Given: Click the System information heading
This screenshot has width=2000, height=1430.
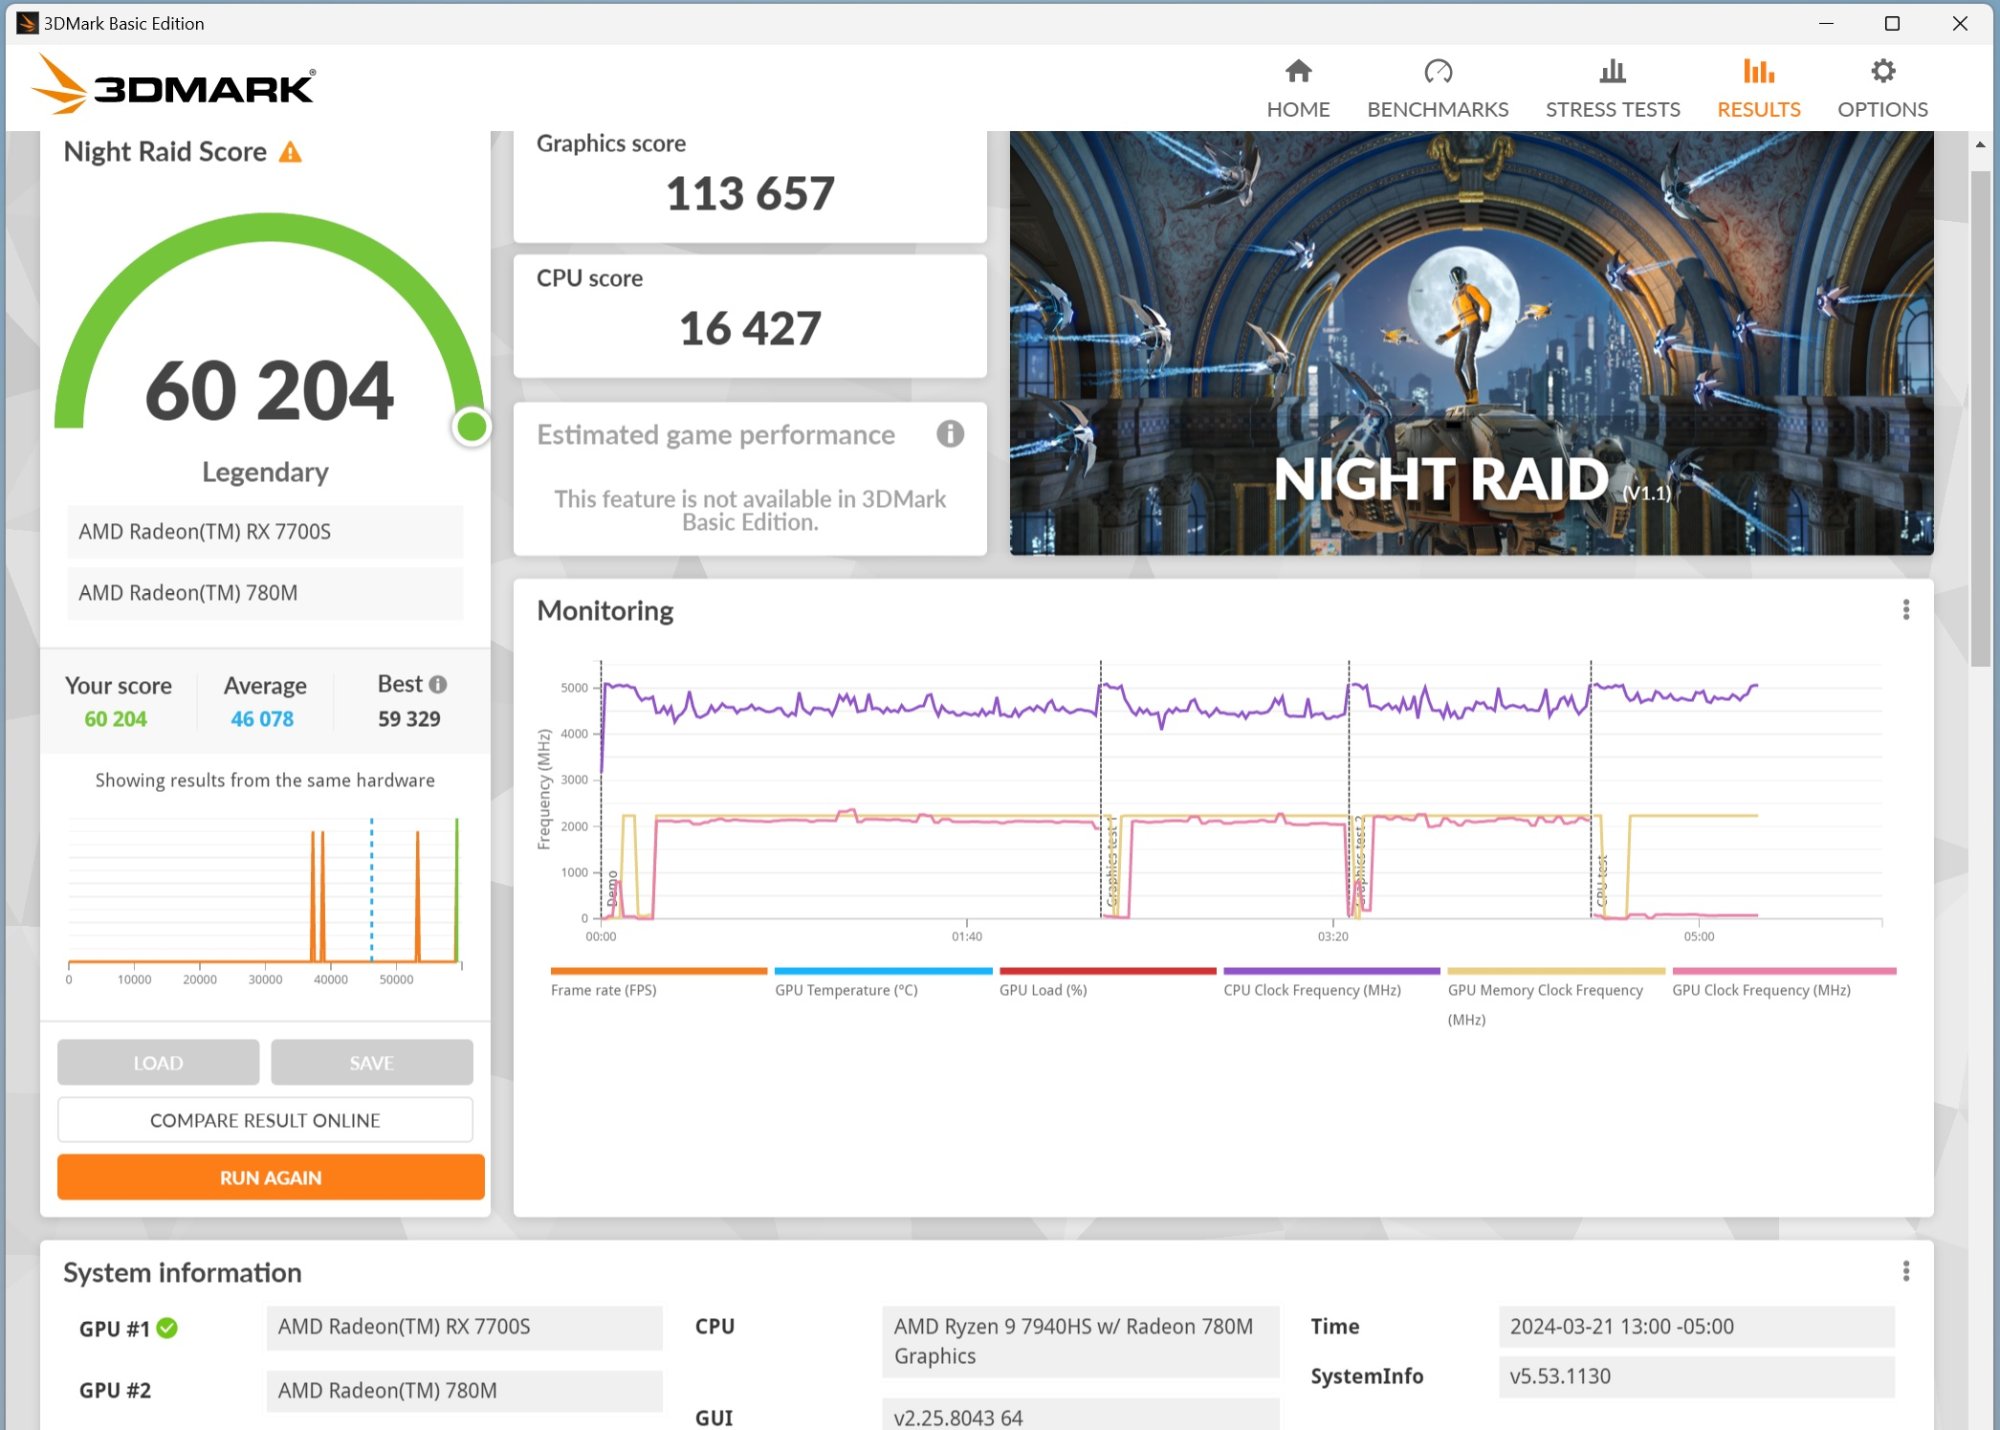Looking at the screenshot, I should 182,1272.
